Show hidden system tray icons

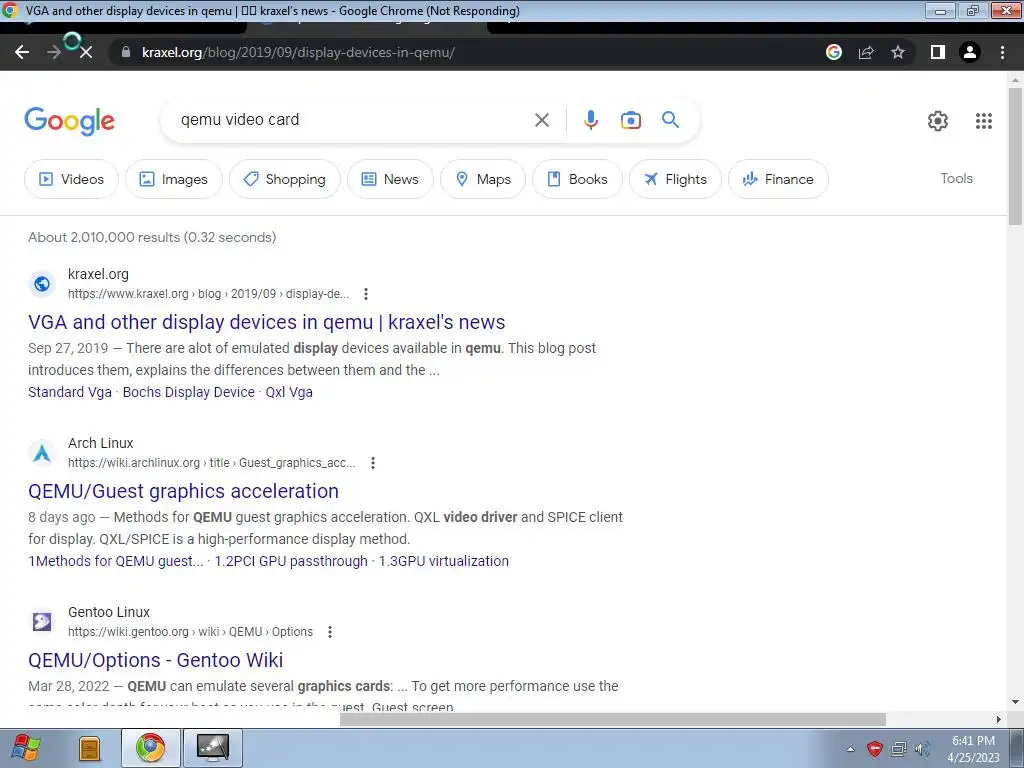click(x=850, y=749)
